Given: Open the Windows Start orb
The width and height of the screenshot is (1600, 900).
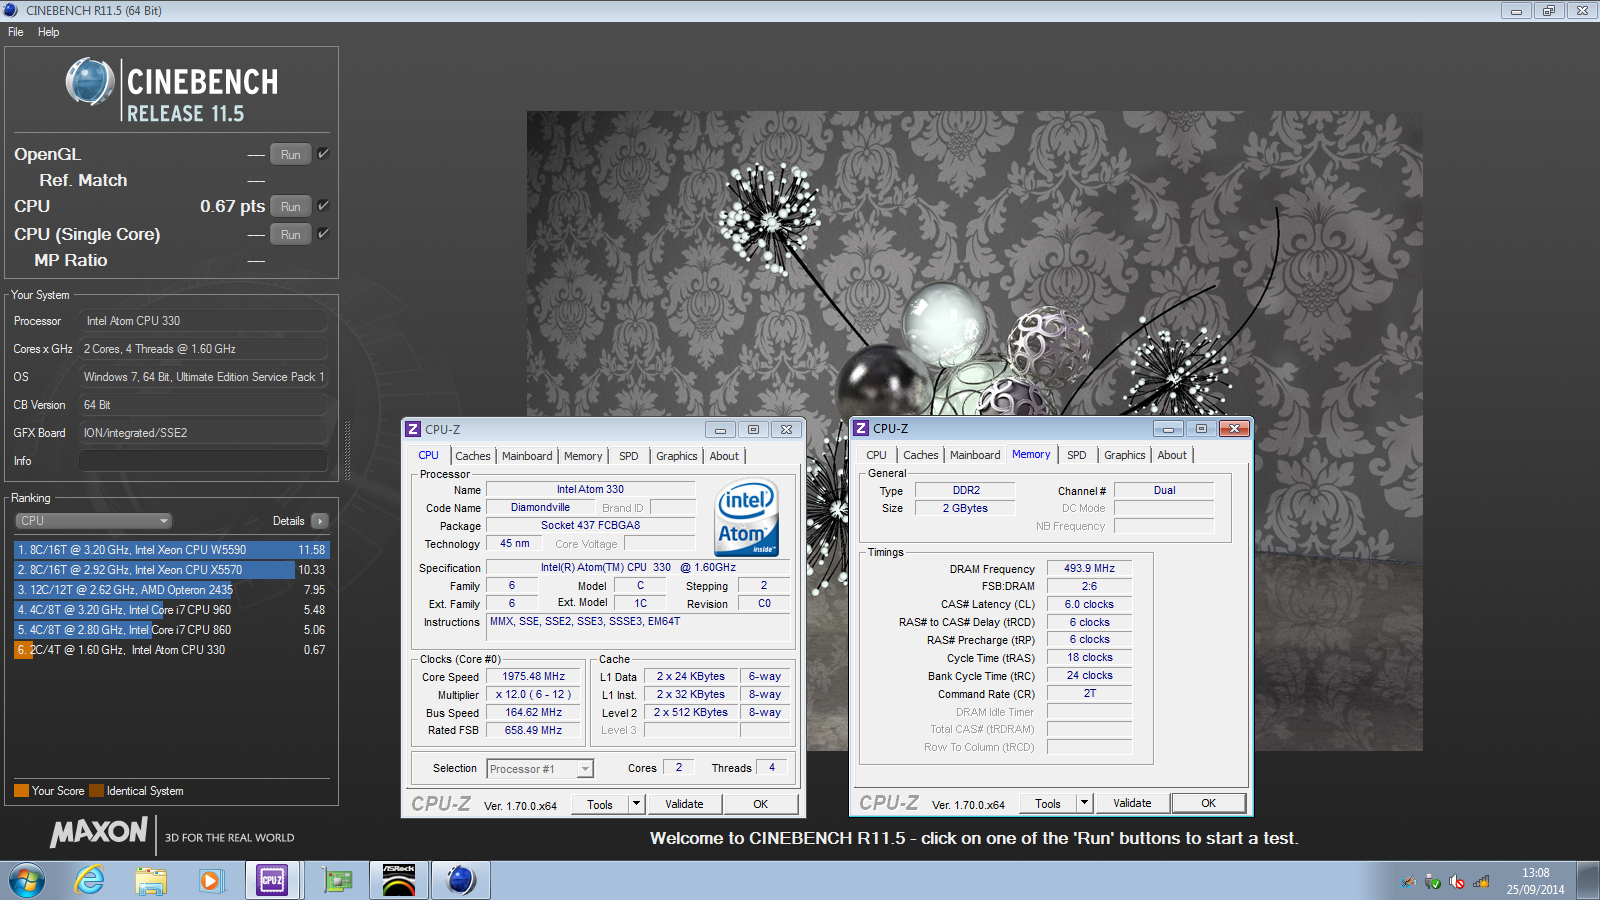Looking at the screenshot, I should pos(27,881).
